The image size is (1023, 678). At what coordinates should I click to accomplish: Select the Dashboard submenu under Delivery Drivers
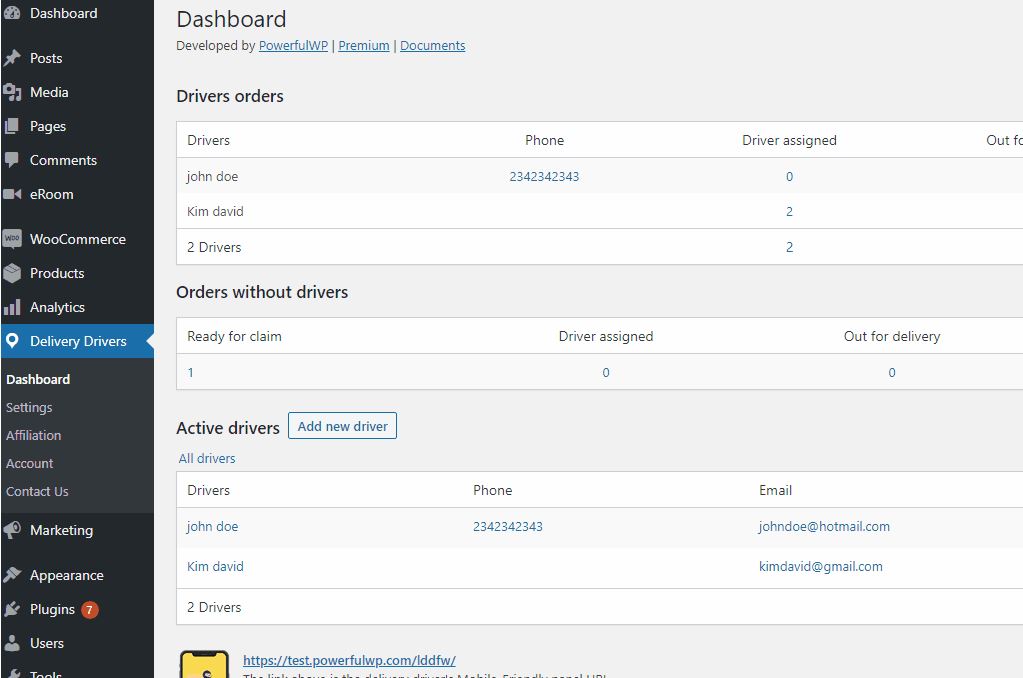coord(38,379)
